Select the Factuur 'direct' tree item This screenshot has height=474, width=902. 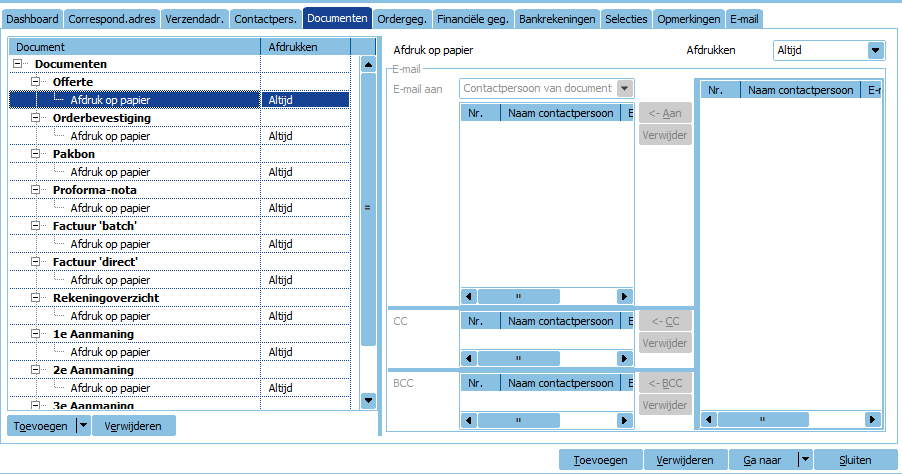pyautogui.click(x=95, y=262)
